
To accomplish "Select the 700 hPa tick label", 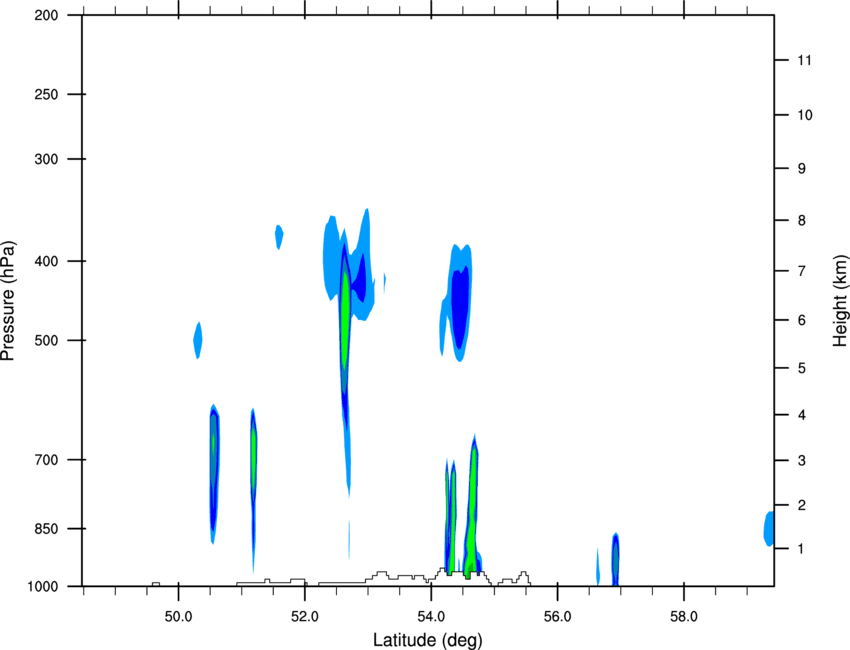I will pos(46,460).
